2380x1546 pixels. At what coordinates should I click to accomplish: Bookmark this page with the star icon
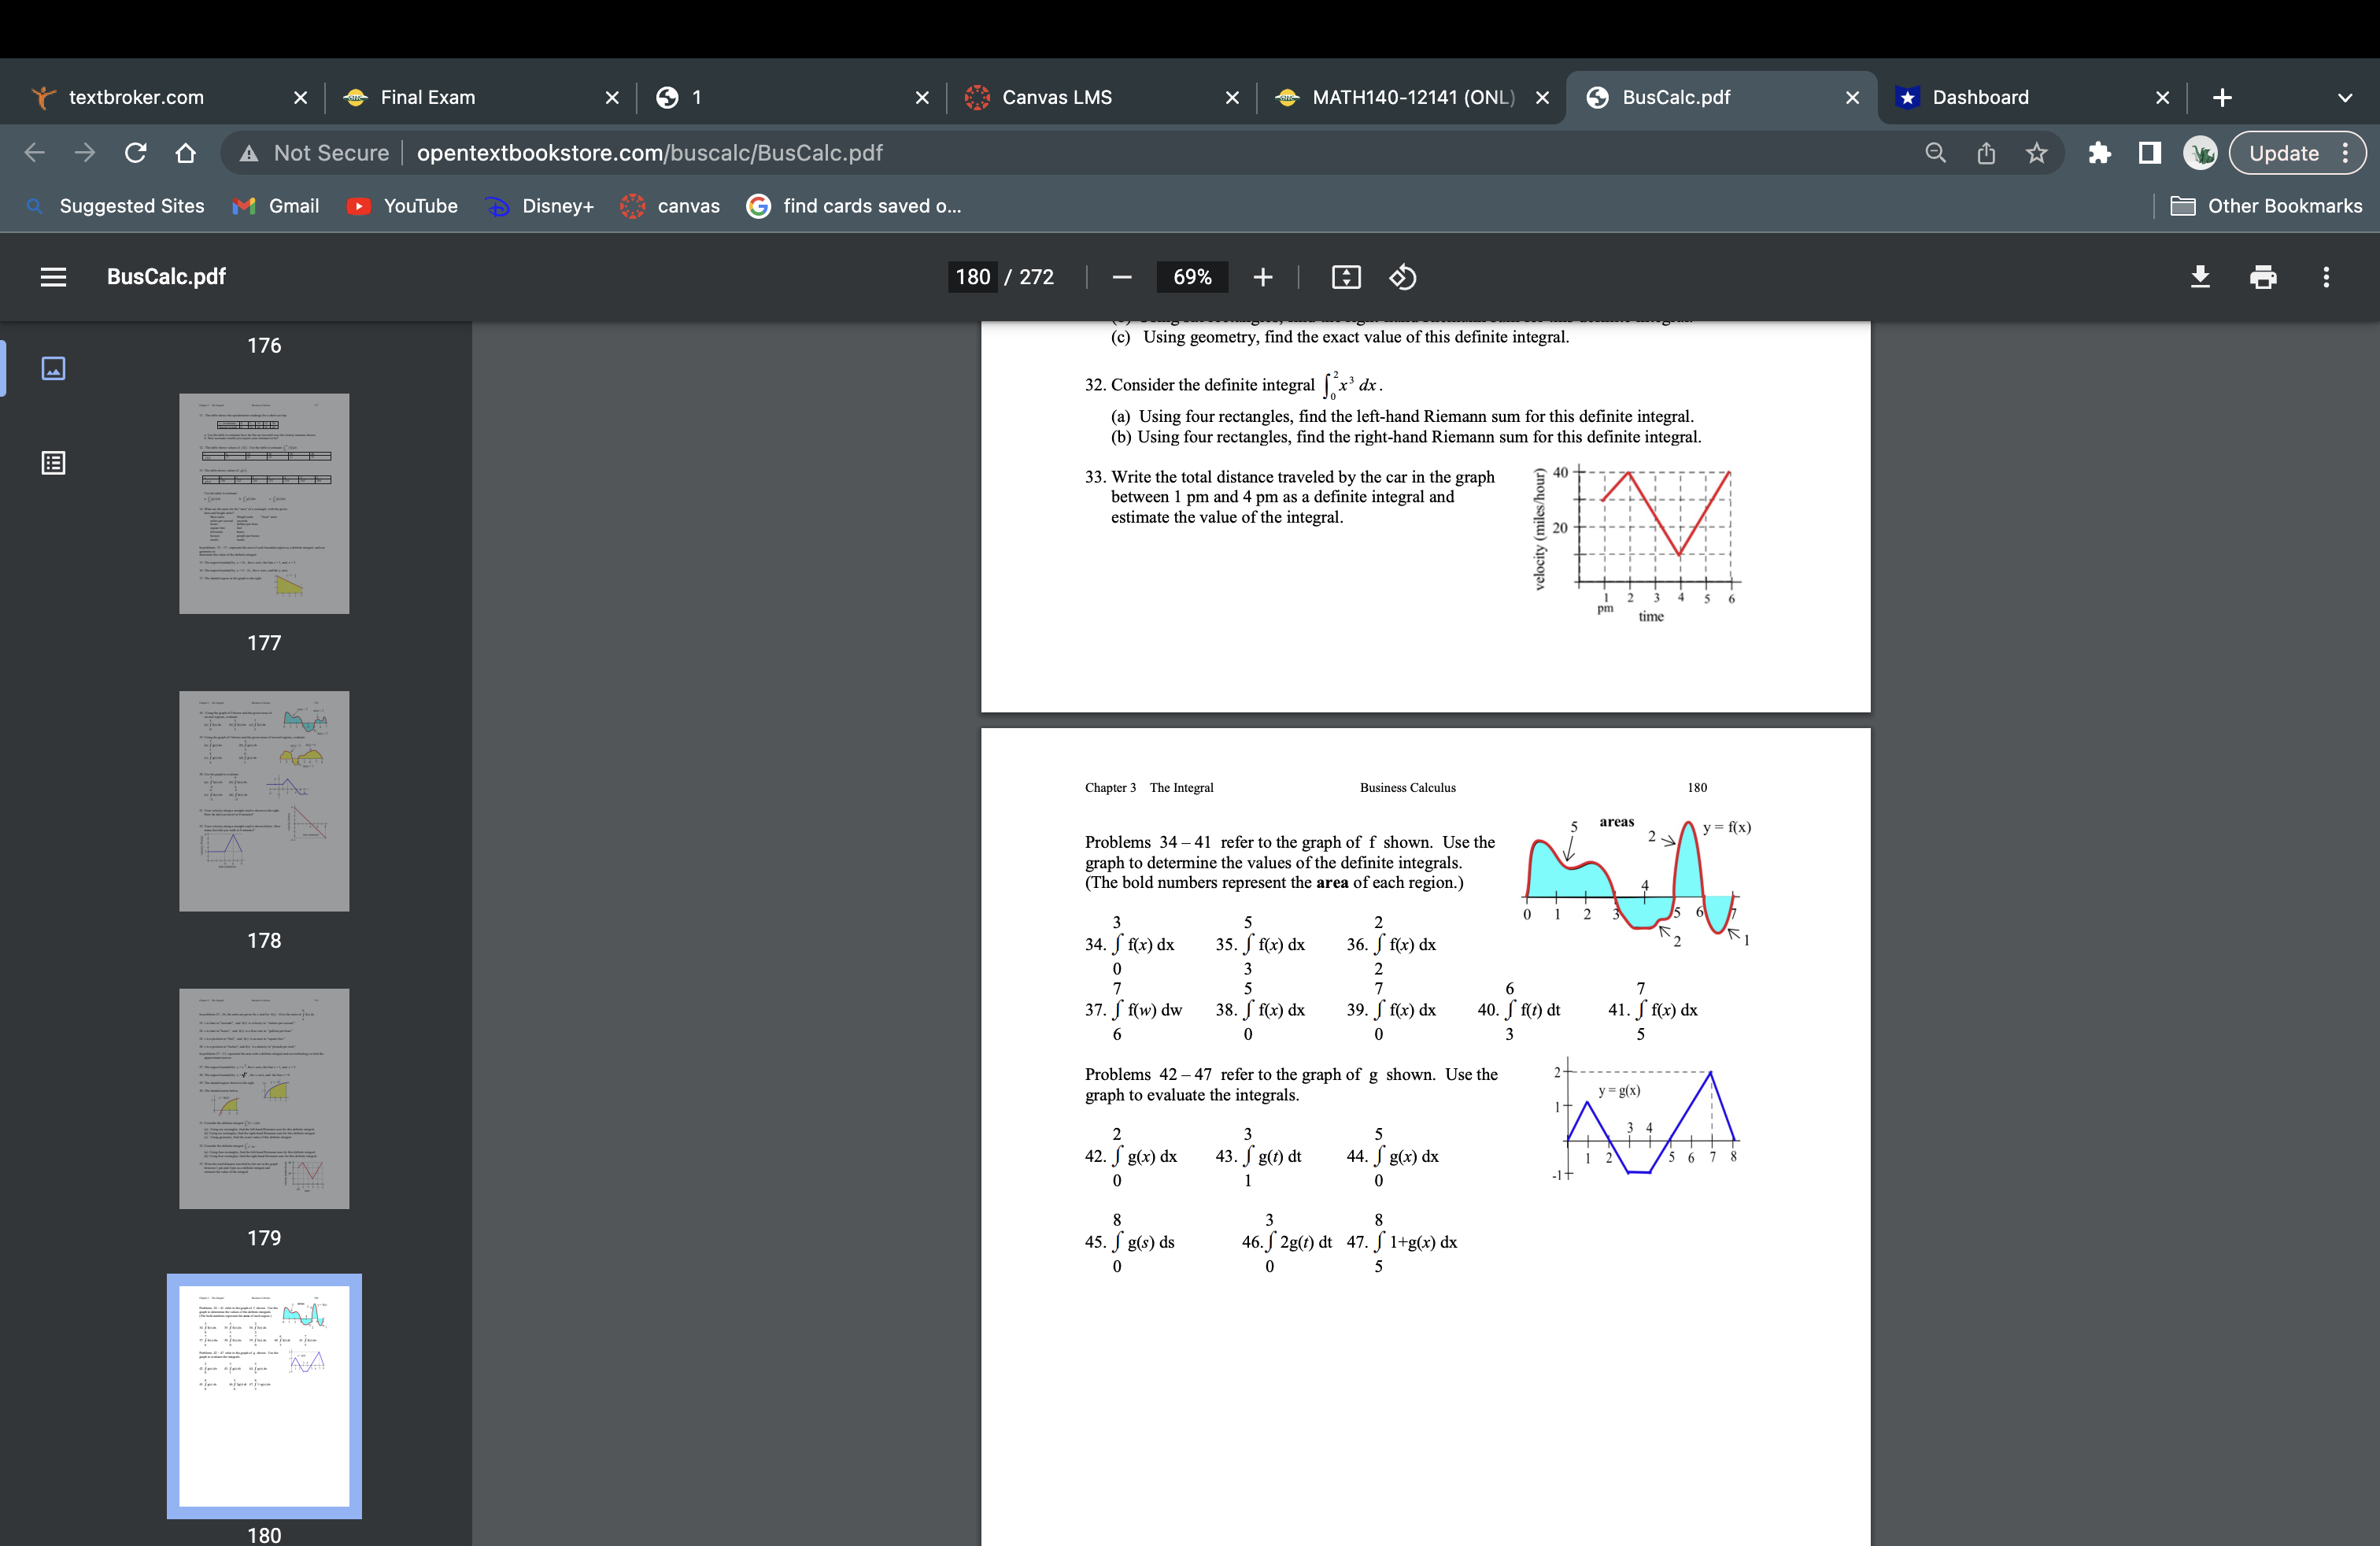pos(2037,152)
